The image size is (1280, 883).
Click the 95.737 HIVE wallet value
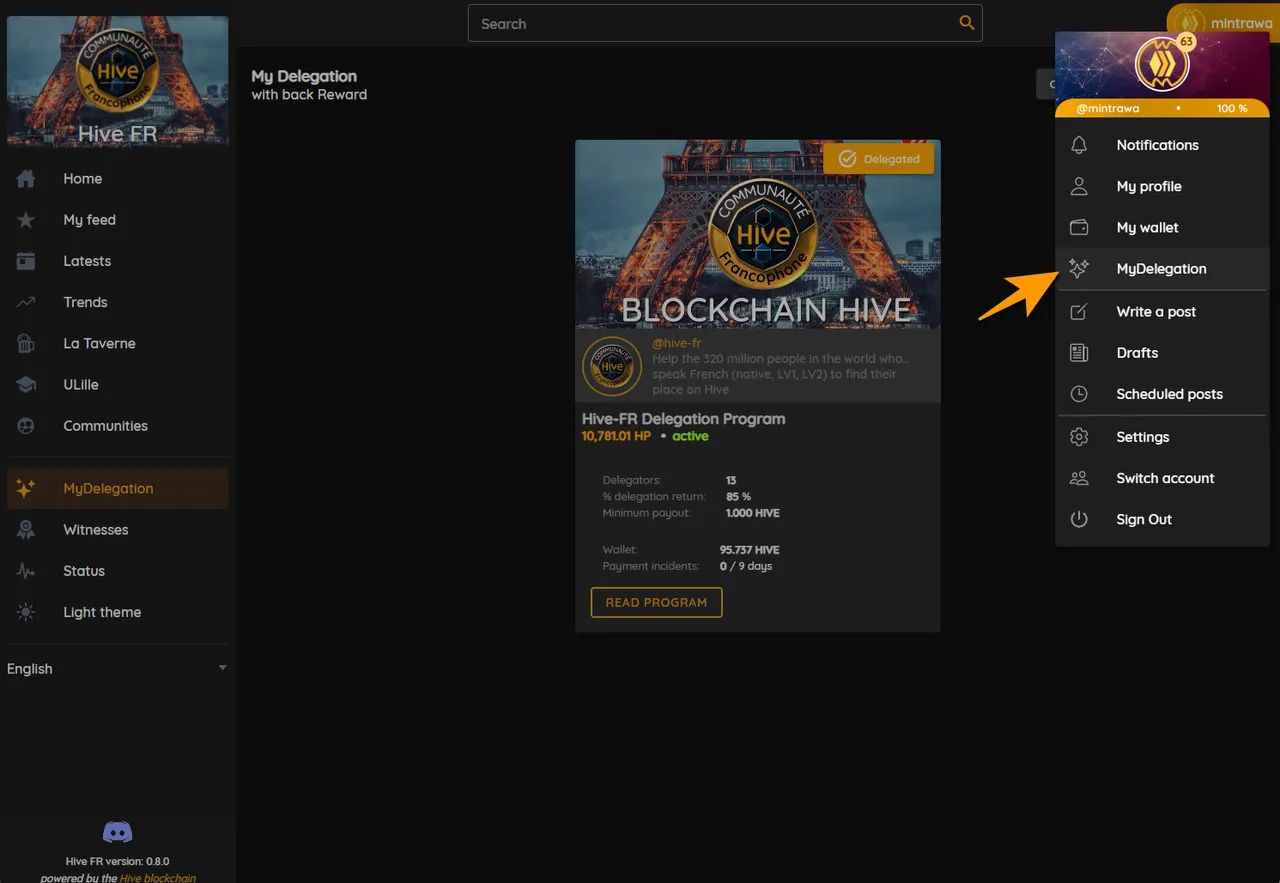pyautogui.click(x=750, y=550)
